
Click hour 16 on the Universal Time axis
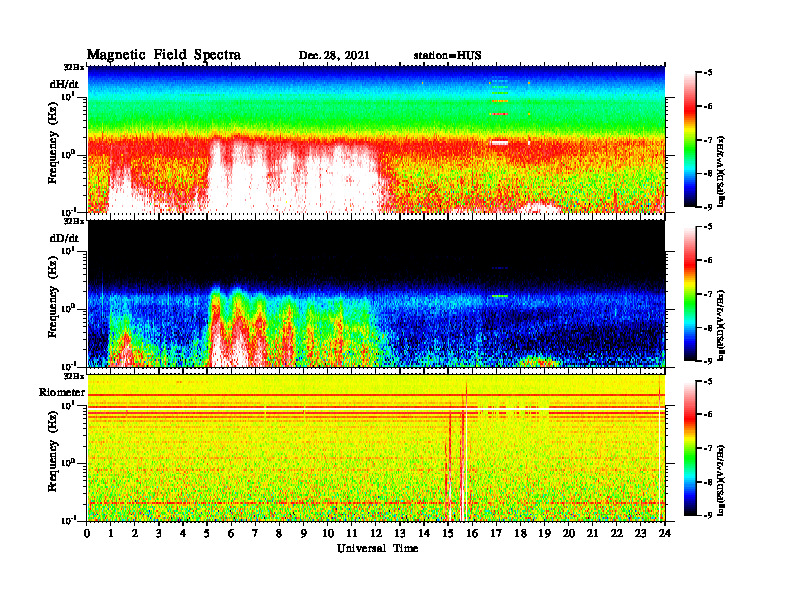point(472,533)
